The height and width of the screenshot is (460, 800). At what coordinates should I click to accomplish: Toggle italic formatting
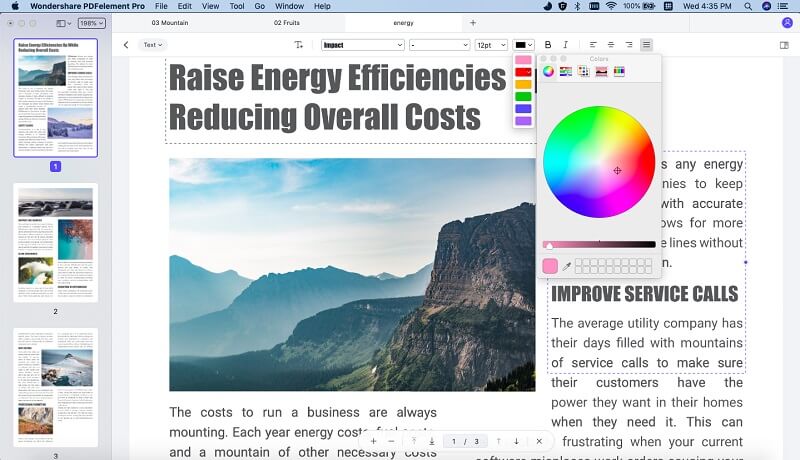click(x=565, y=45)
